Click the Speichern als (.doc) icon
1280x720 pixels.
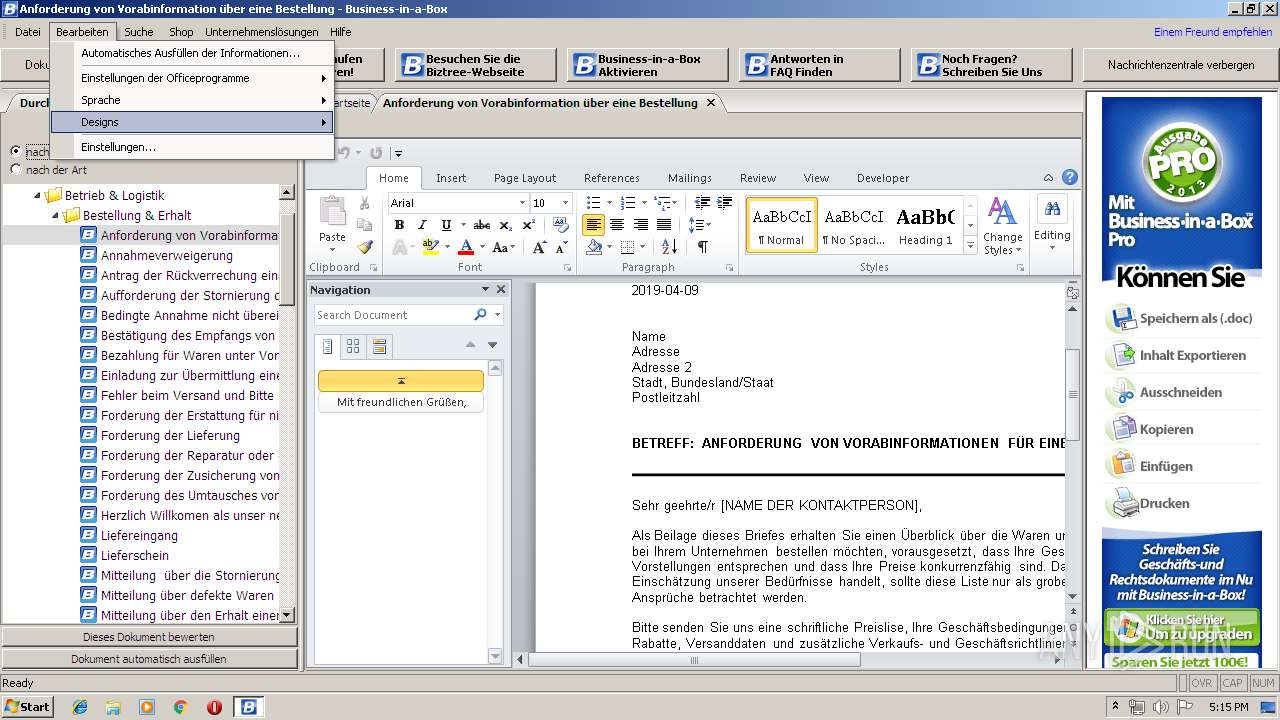(x=1122, y=319)
